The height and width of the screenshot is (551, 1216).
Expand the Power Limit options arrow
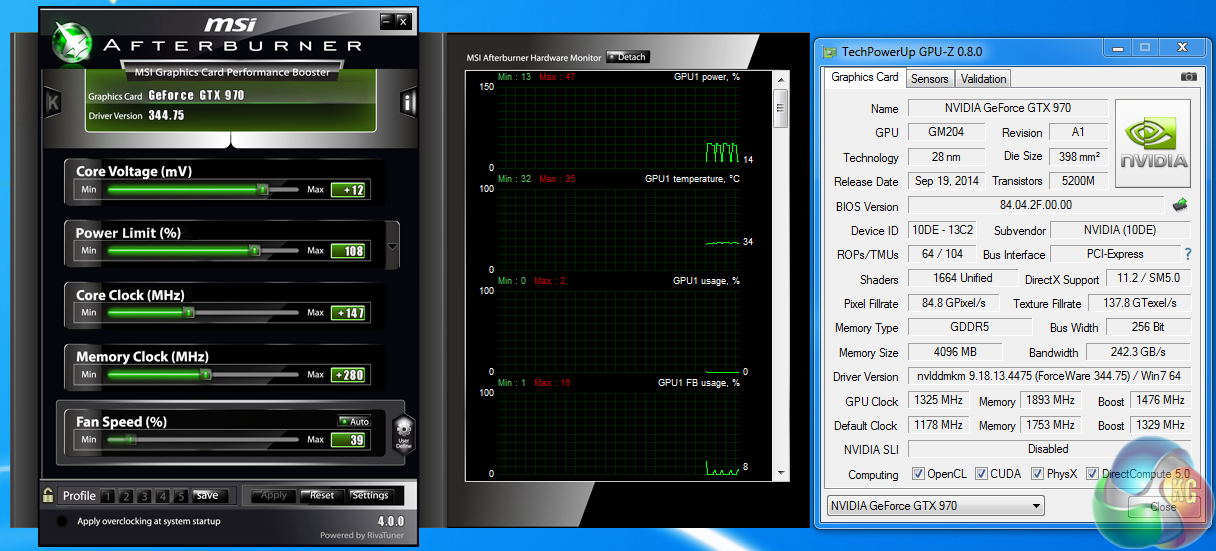pos(392,246)
